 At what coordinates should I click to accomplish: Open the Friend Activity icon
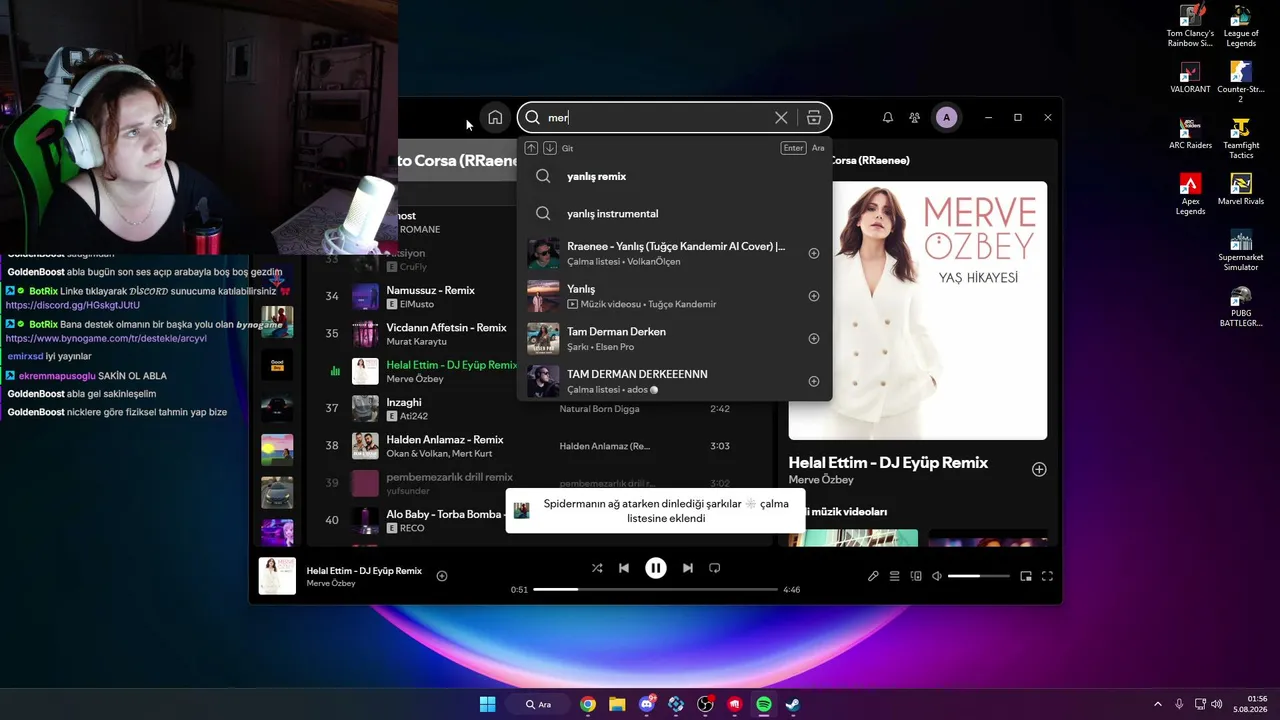(914, 118)
